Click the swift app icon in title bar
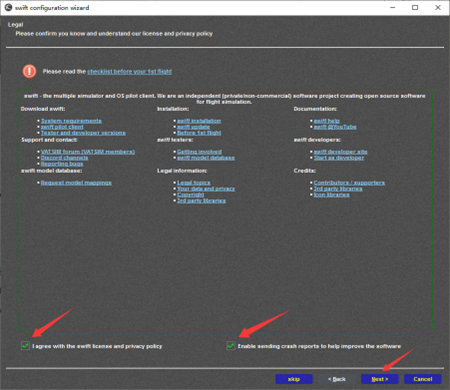450x390 pixels. pos(8,7)
